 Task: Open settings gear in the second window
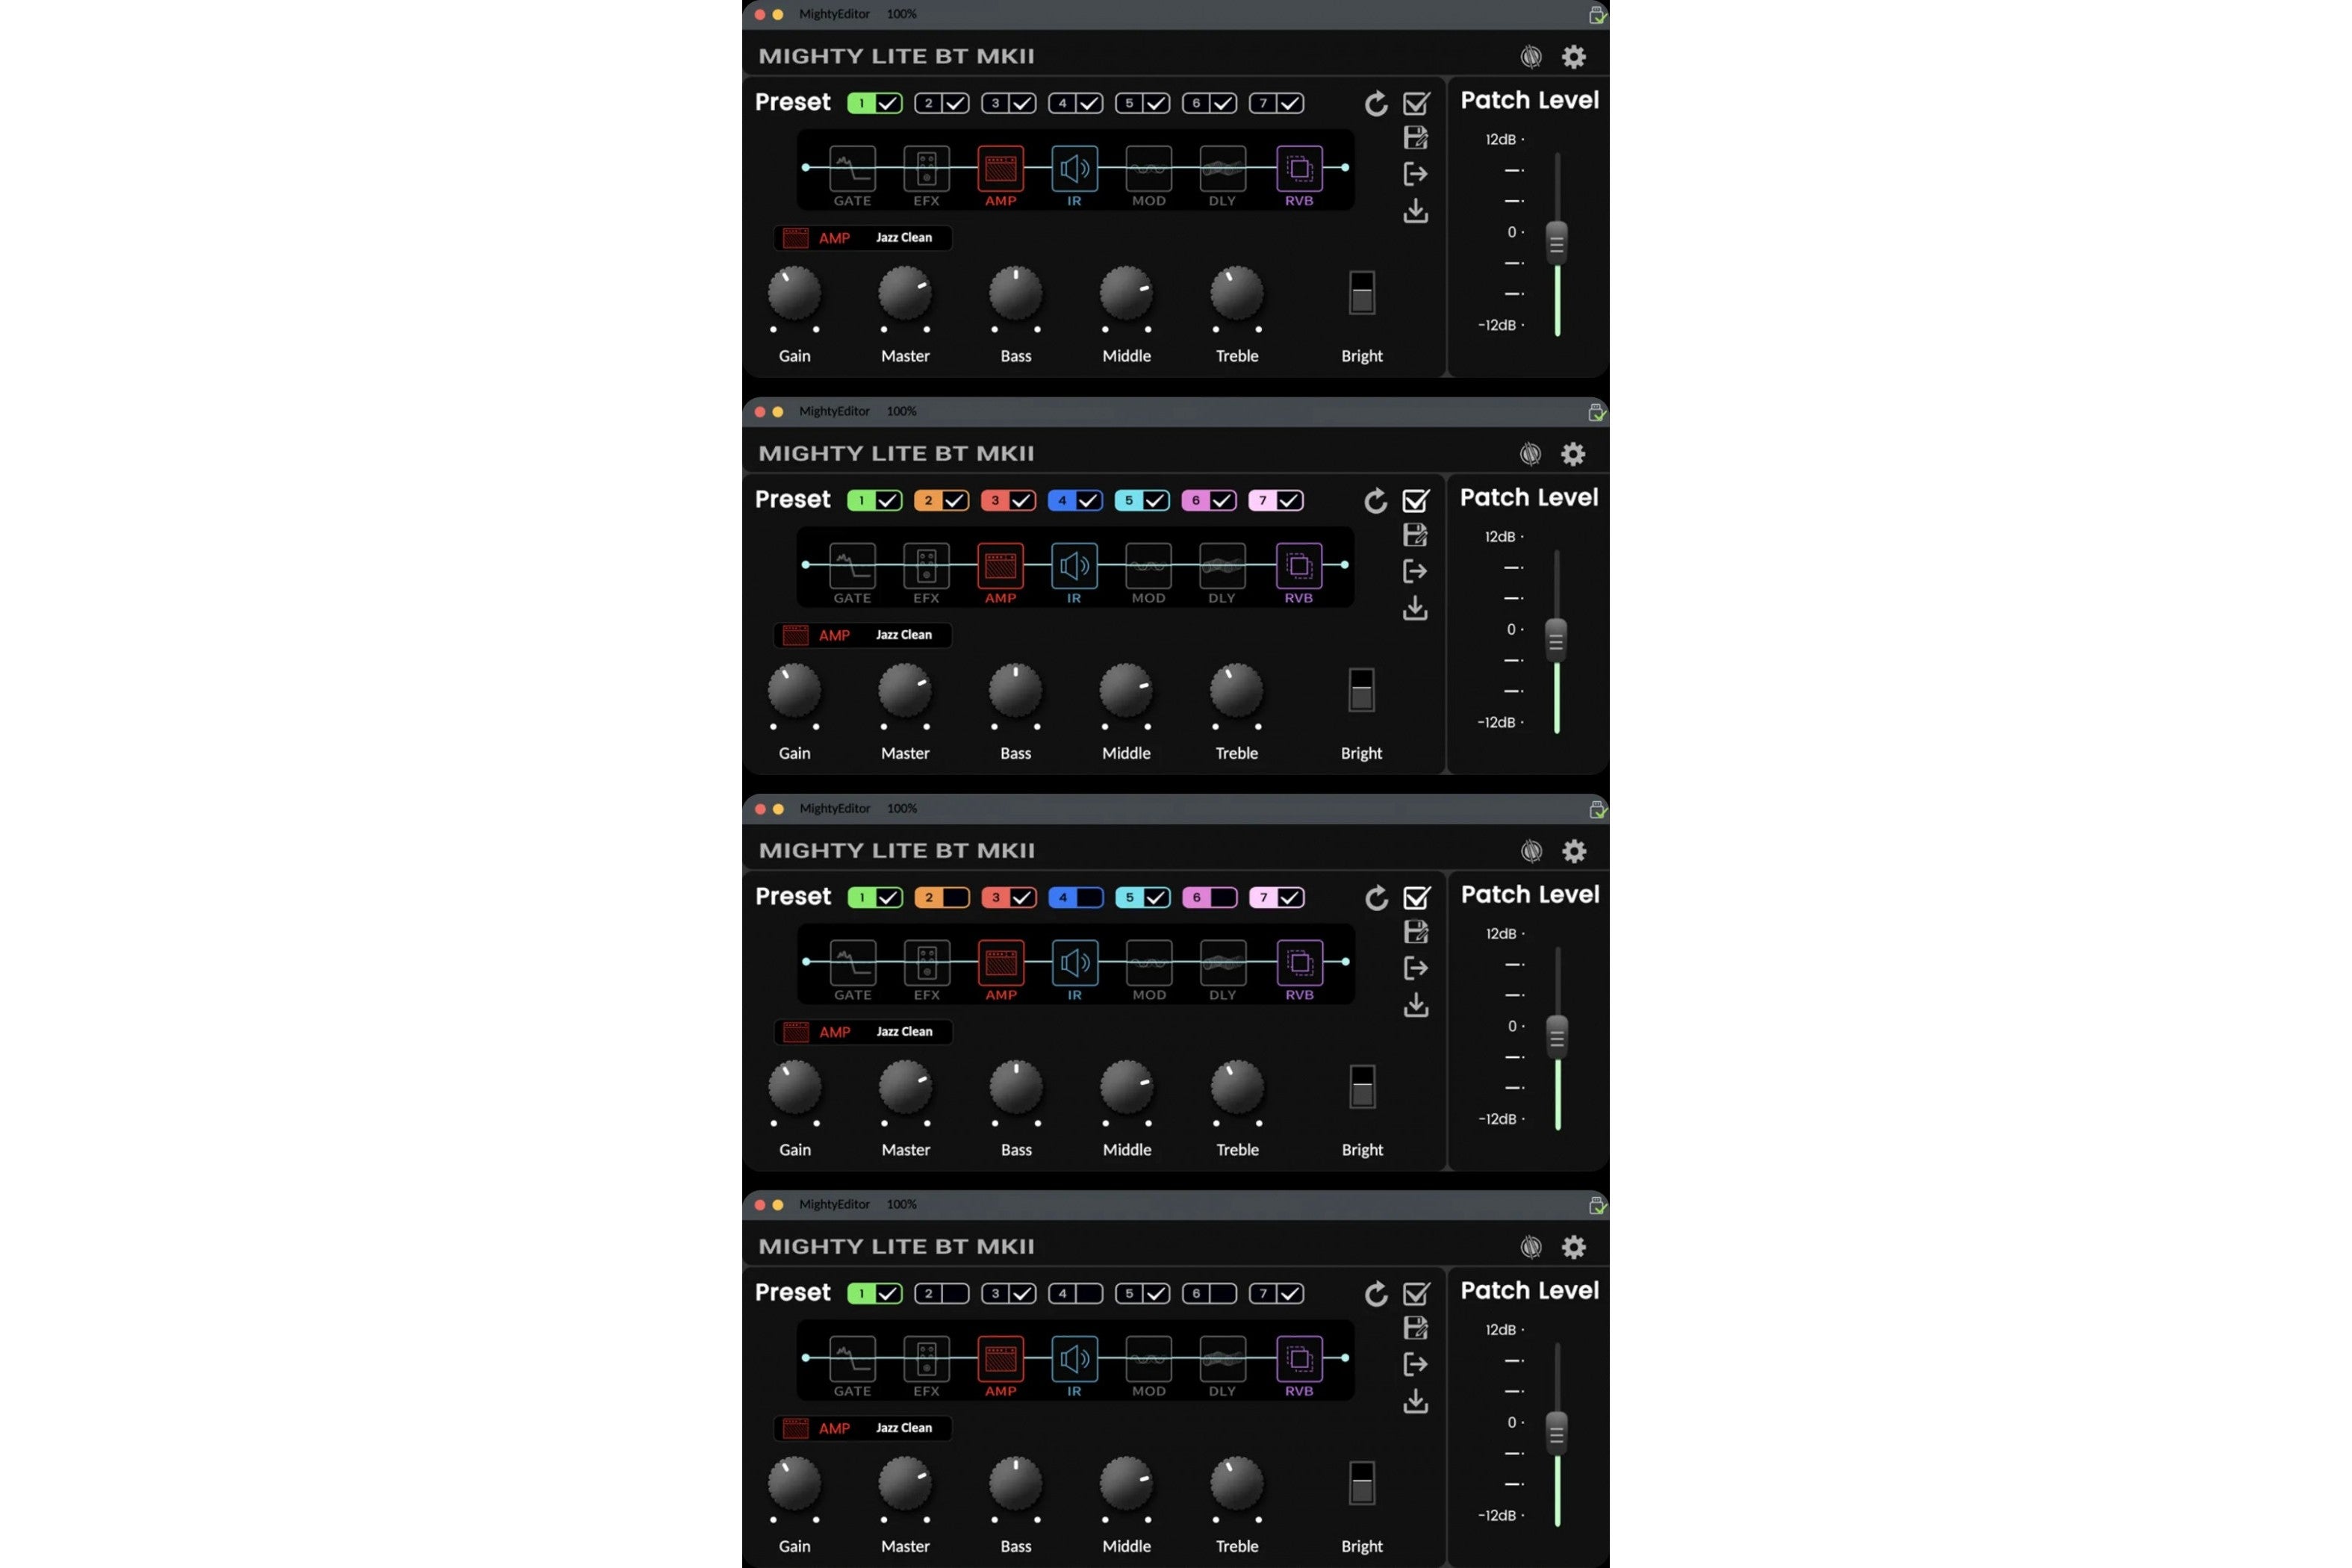point(1573,454)
